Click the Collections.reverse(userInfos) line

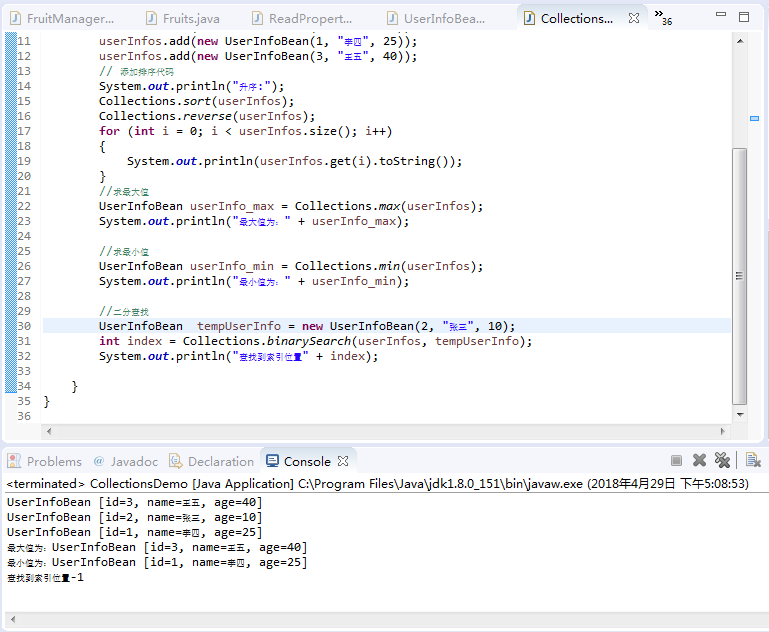point(207,116)
